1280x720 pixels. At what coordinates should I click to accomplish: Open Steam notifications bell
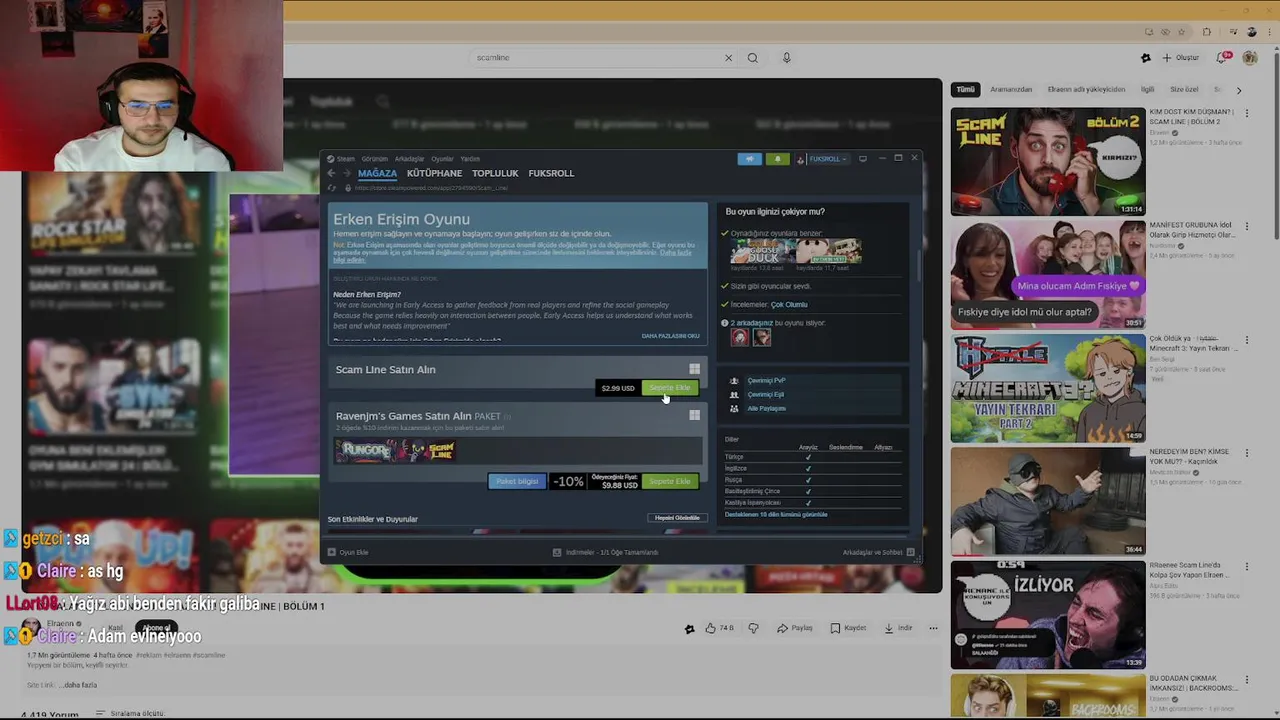[x=777, y=159]
